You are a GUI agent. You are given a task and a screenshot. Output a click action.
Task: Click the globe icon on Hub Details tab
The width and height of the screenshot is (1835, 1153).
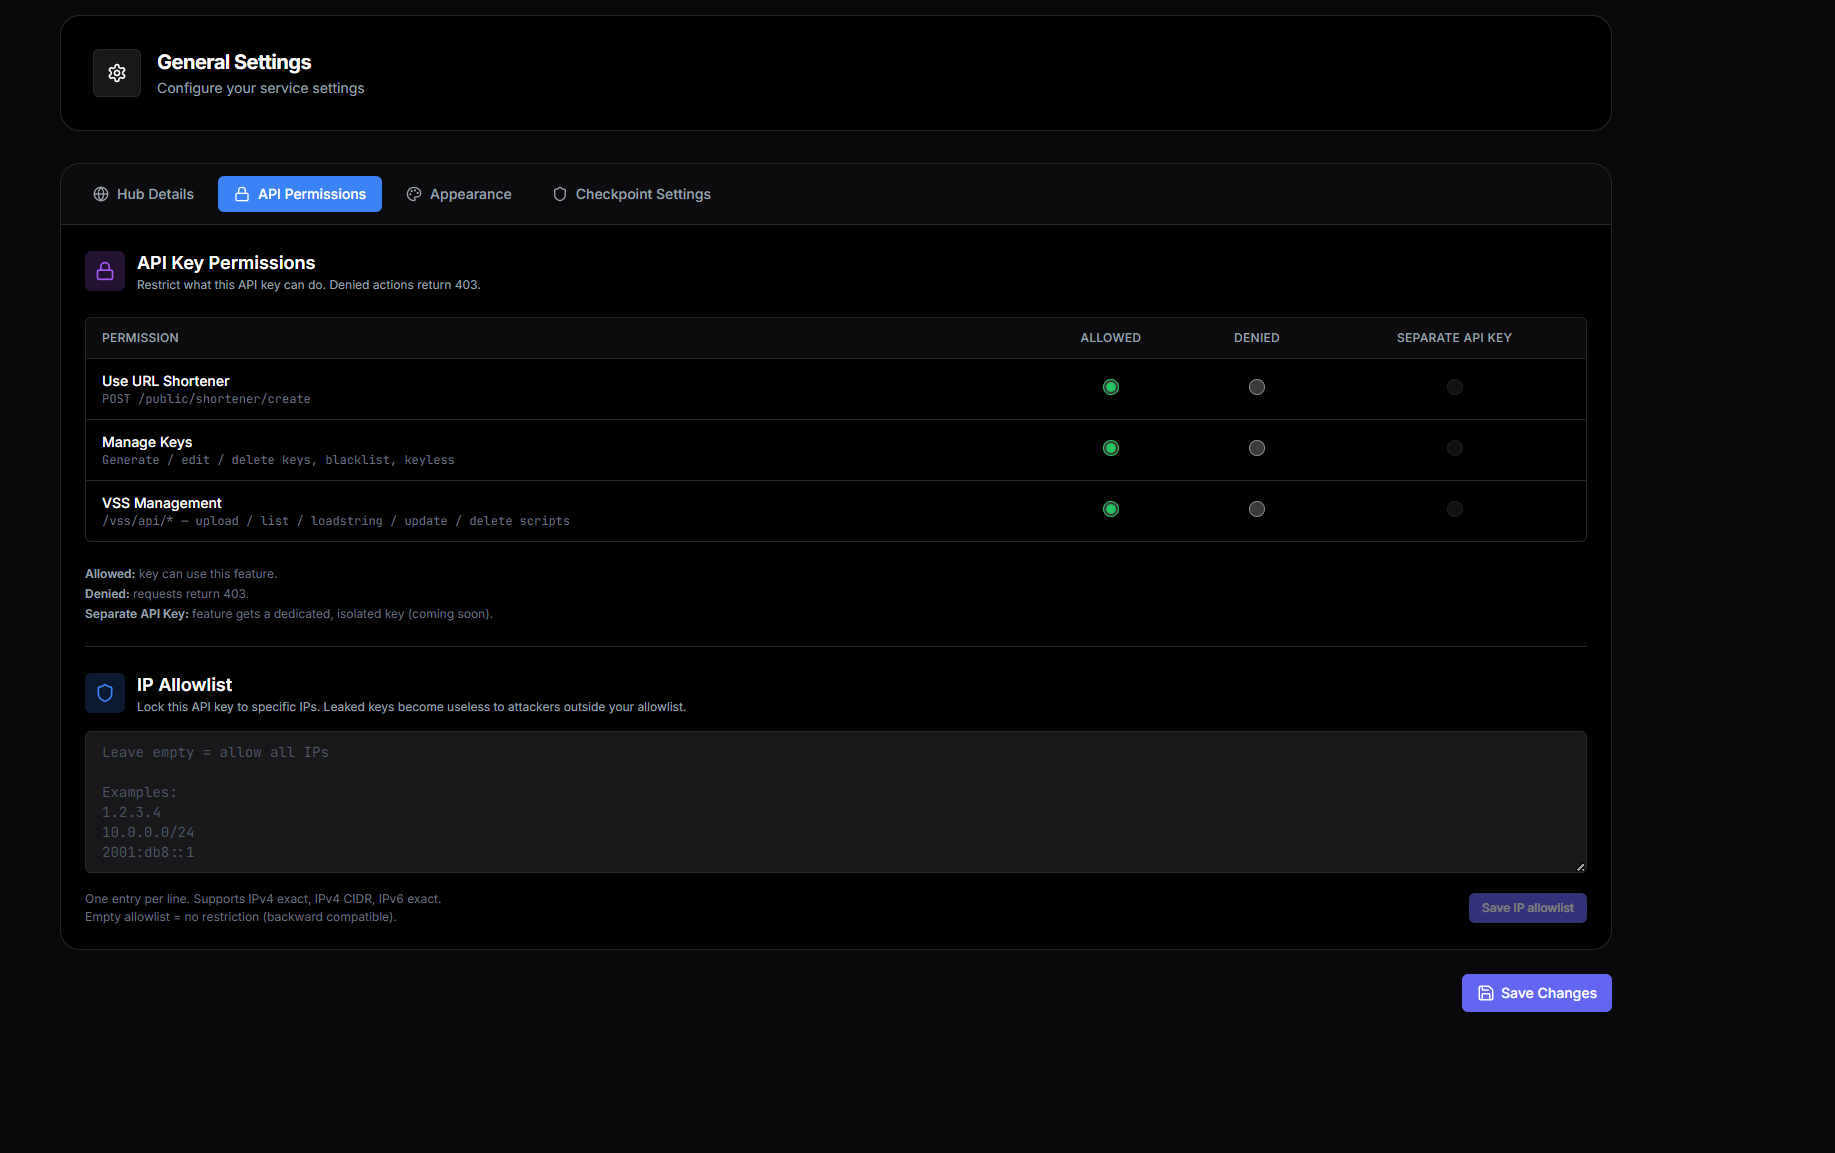(101, 194)
